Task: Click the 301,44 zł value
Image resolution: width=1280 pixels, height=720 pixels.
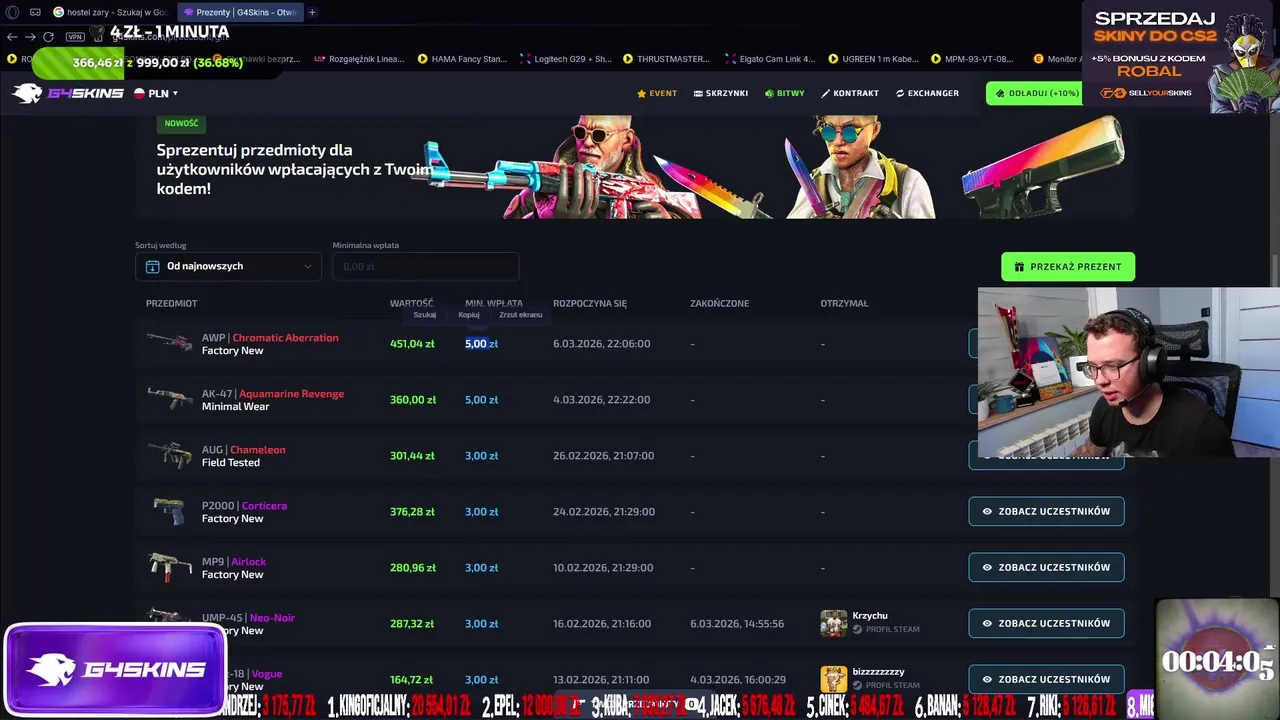Action: [412, 456]
